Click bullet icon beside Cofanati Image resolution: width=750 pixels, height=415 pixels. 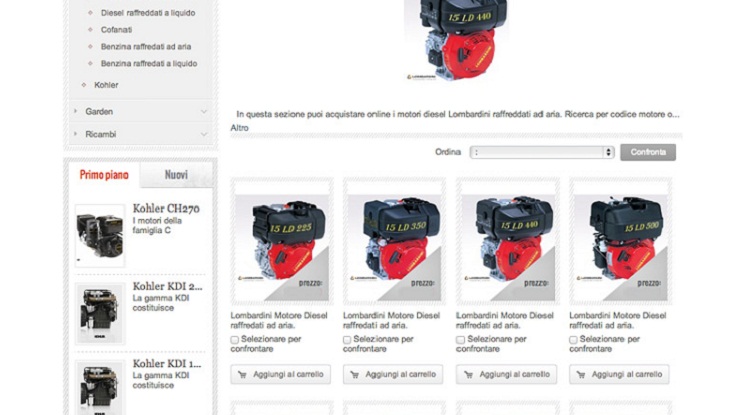[x=90, y=30]
